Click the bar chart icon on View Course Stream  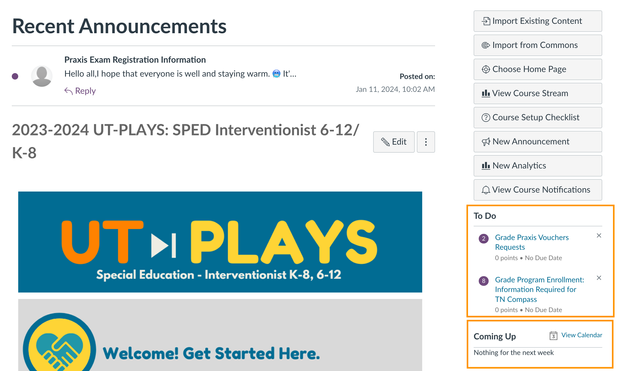pos(485,94)
